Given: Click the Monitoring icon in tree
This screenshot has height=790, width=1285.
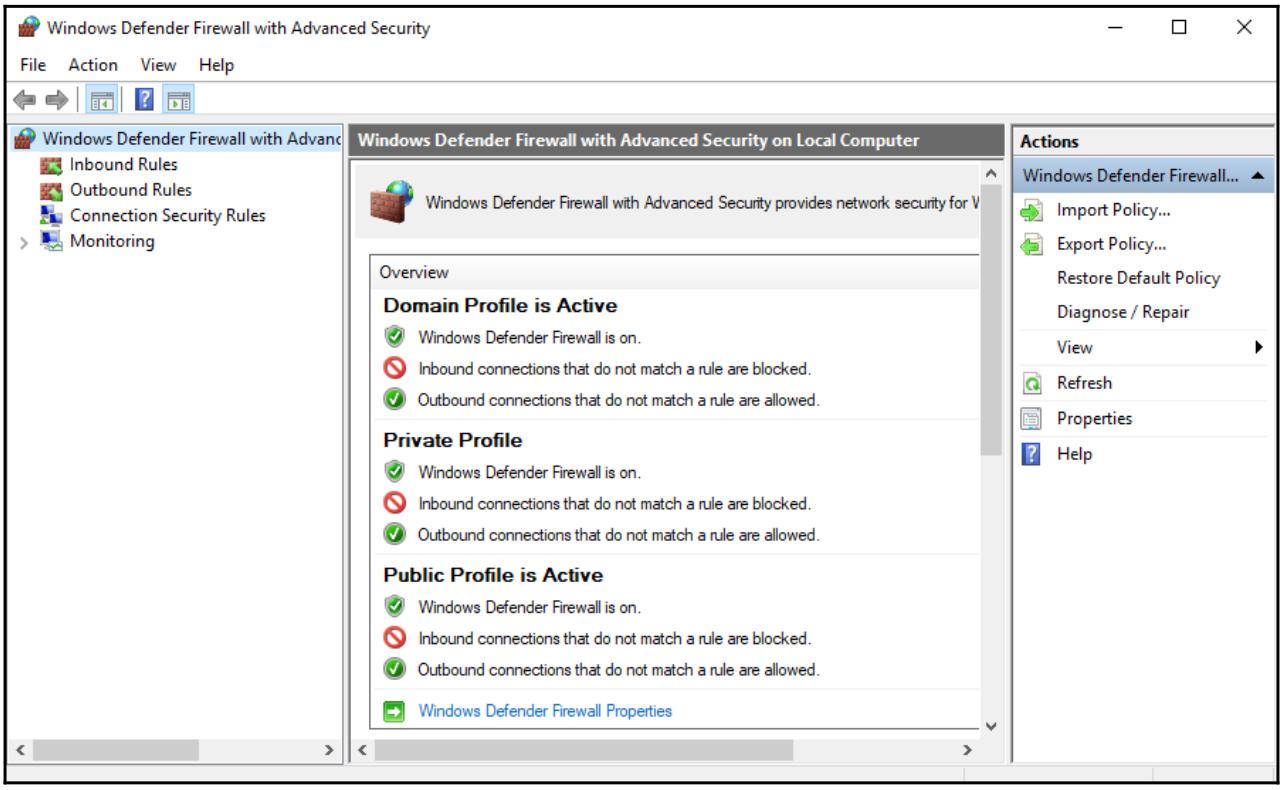Looking at the screenshot, I should 51,241.
